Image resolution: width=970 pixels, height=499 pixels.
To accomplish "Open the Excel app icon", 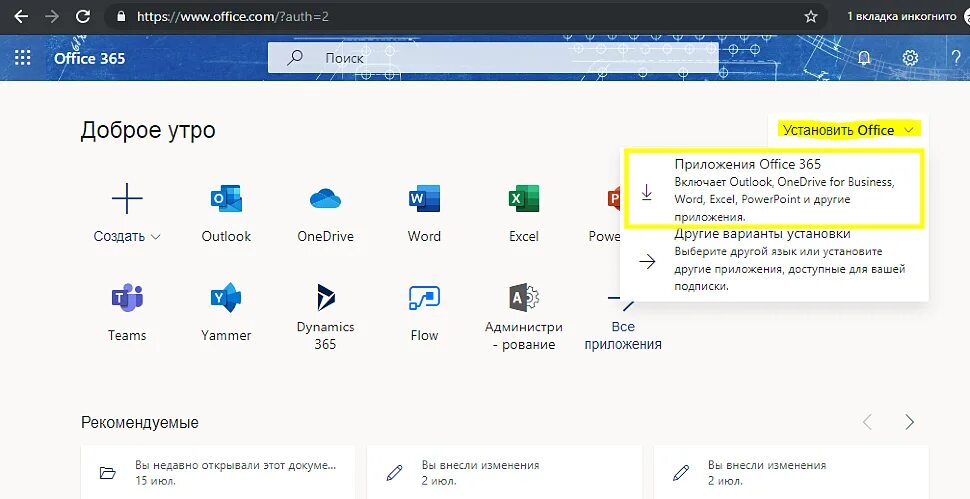I will click(524, 199).
